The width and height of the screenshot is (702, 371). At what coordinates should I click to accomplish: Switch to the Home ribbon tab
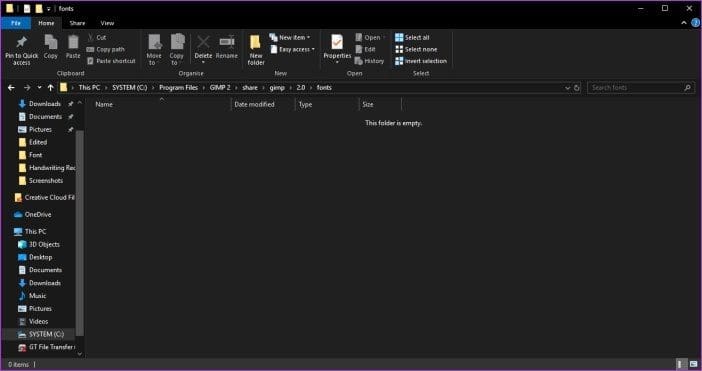point(46,23)
